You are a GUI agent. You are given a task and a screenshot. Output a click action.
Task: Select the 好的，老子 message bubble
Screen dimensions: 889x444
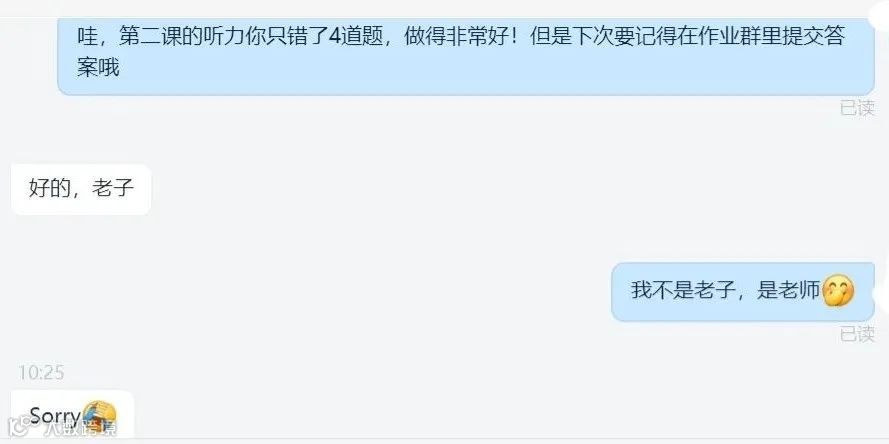(81, 189)
